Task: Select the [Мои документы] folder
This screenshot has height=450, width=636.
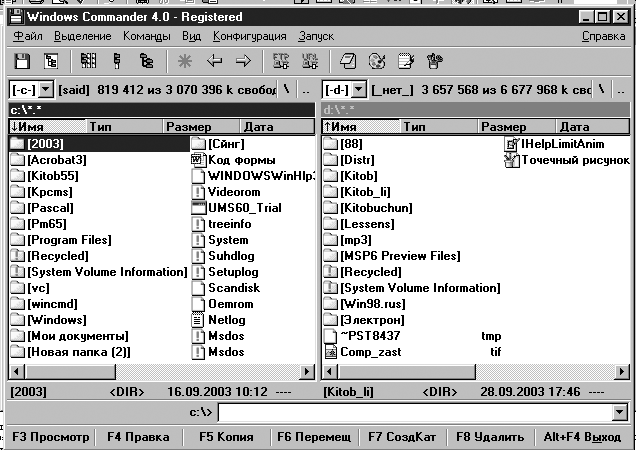Action: click(69, 336)
